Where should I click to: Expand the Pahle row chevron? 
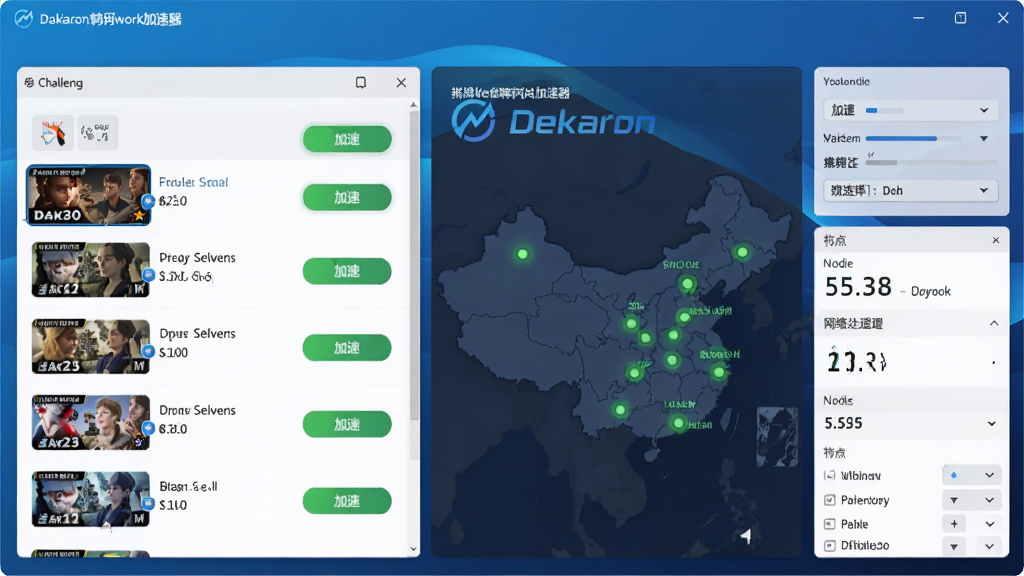(989, 524)
